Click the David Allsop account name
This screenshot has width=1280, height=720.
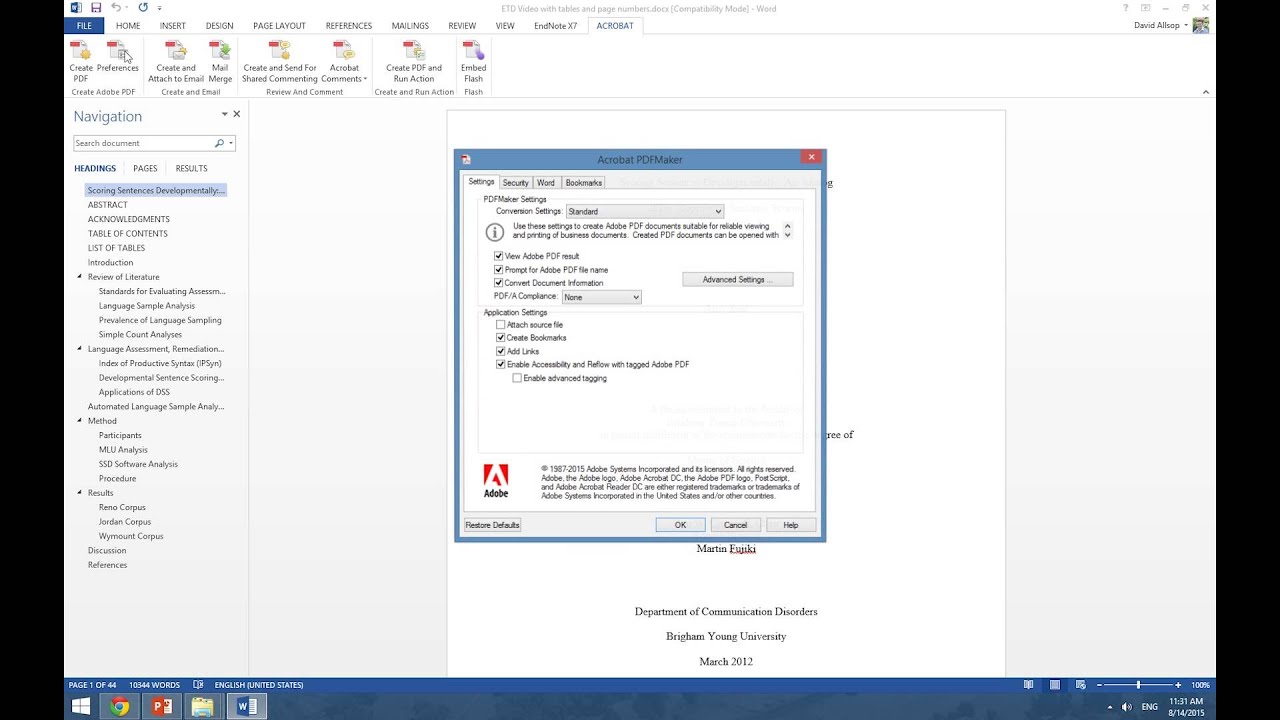[1157, 26]
